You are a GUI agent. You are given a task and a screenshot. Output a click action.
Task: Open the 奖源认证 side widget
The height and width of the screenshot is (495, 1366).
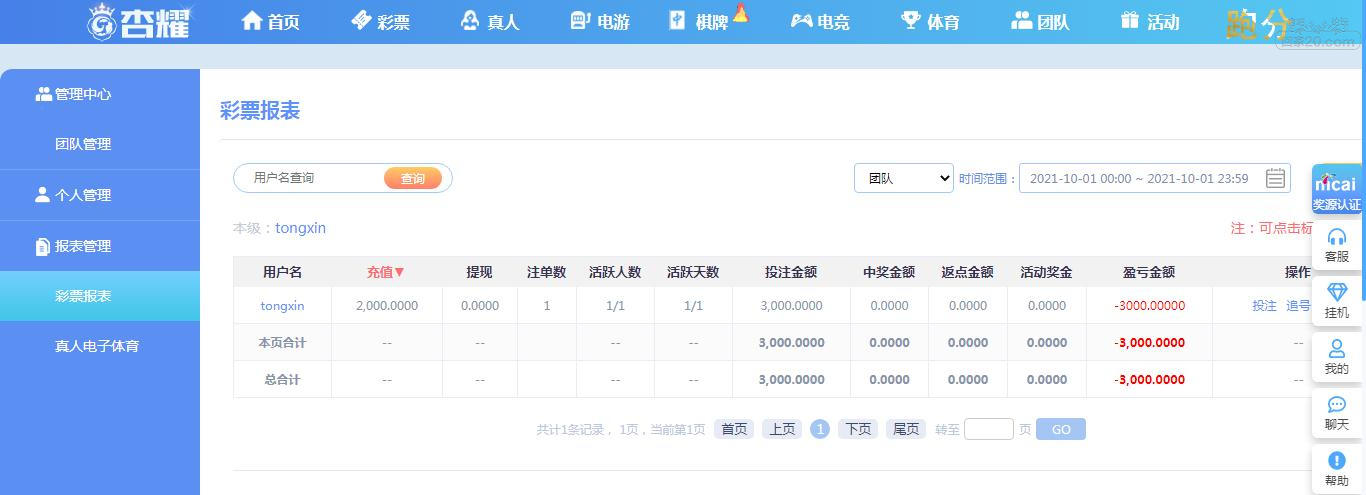click(1337, 191)
